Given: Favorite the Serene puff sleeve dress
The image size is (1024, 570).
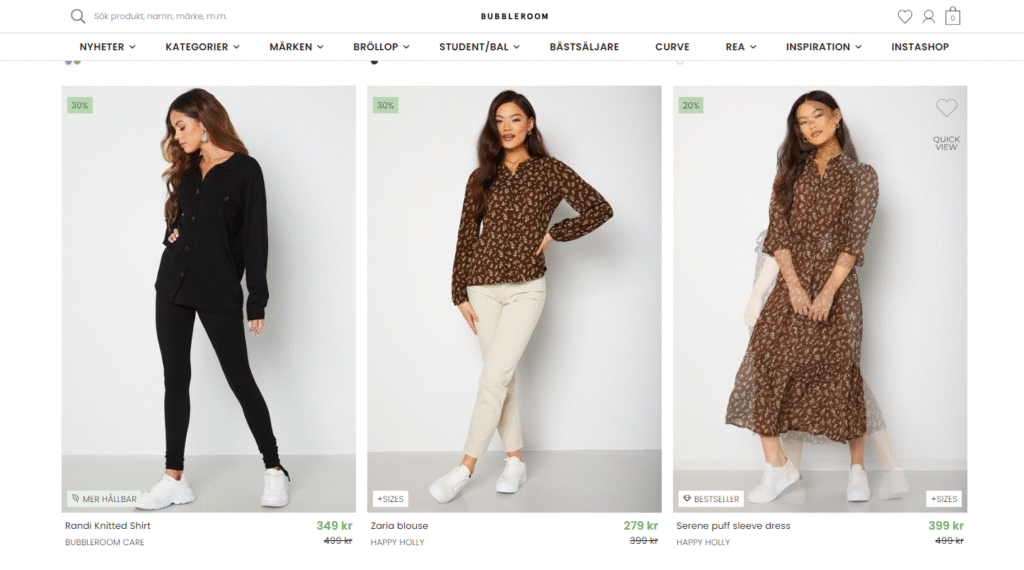Looking at the screenshot, I should tap(946, 108).
